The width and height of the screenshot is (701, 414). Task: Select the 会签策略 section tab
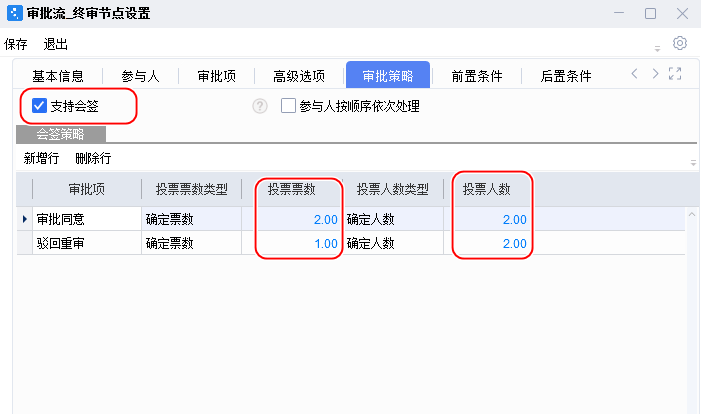pos(60,134)
